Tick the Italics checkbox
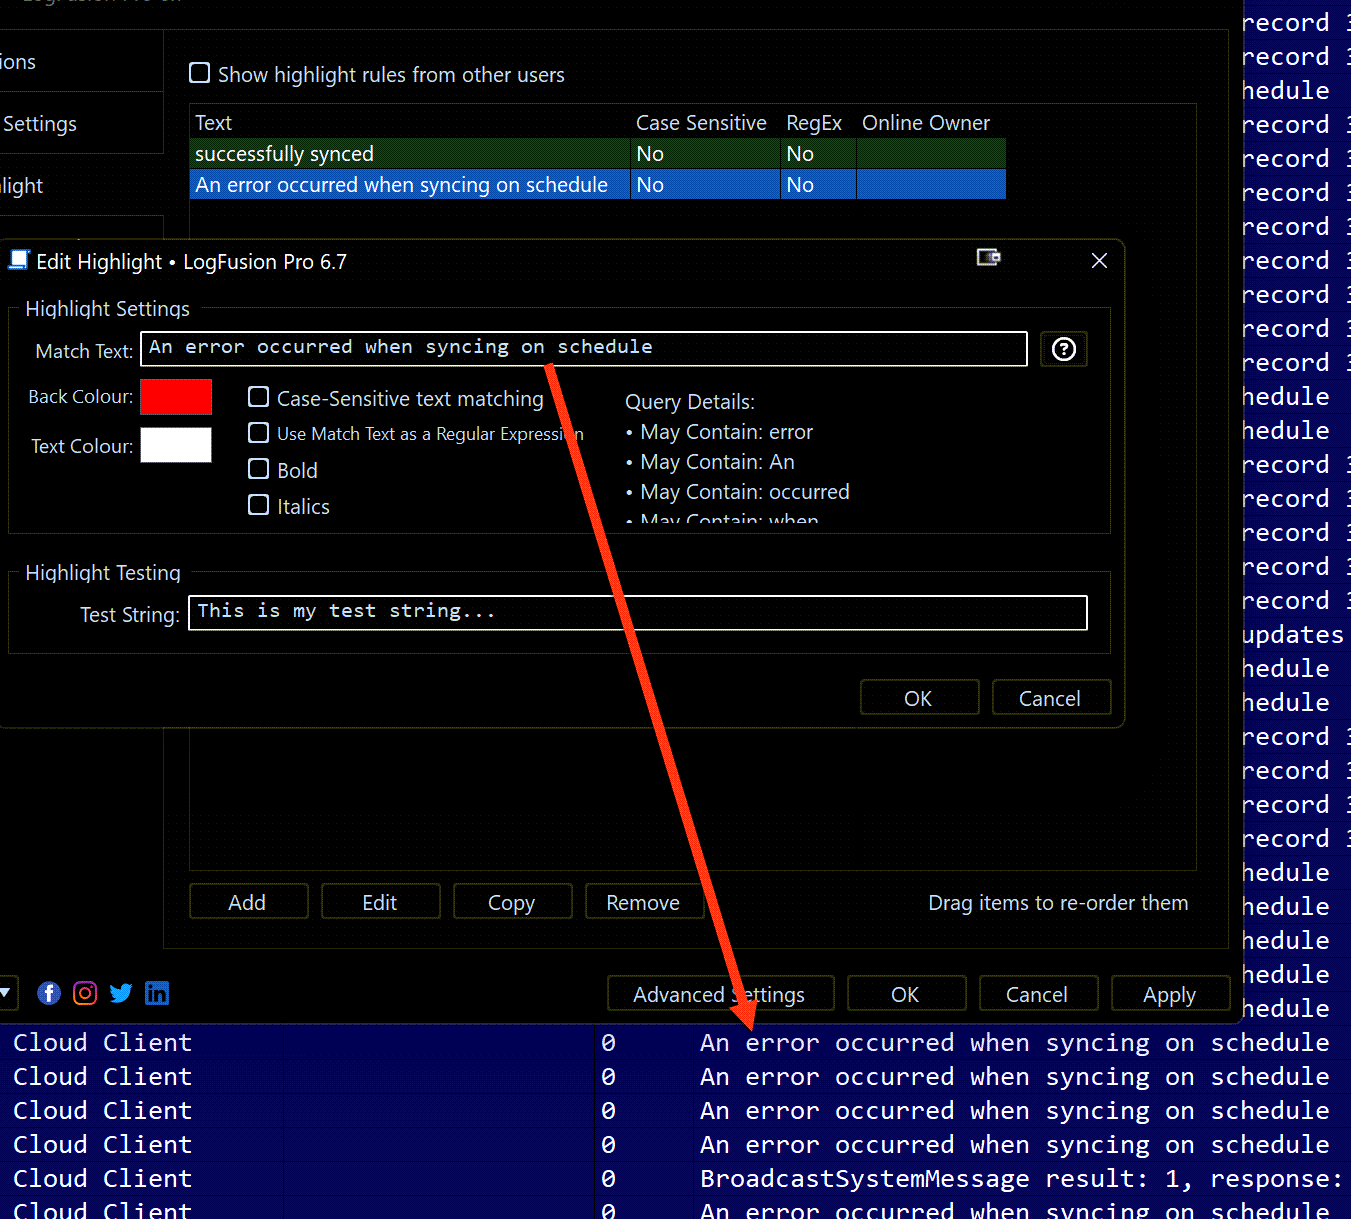1351x1219 pixels. [259, 506]
